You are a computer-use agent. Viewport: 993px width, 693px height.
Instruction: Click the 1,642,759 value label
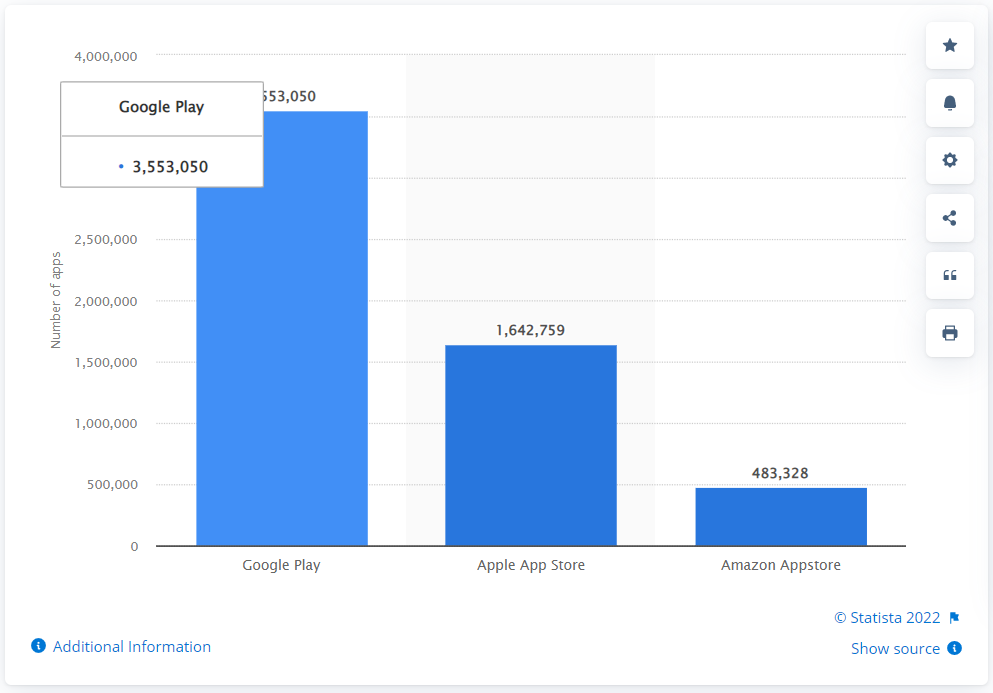coord(530,330)
